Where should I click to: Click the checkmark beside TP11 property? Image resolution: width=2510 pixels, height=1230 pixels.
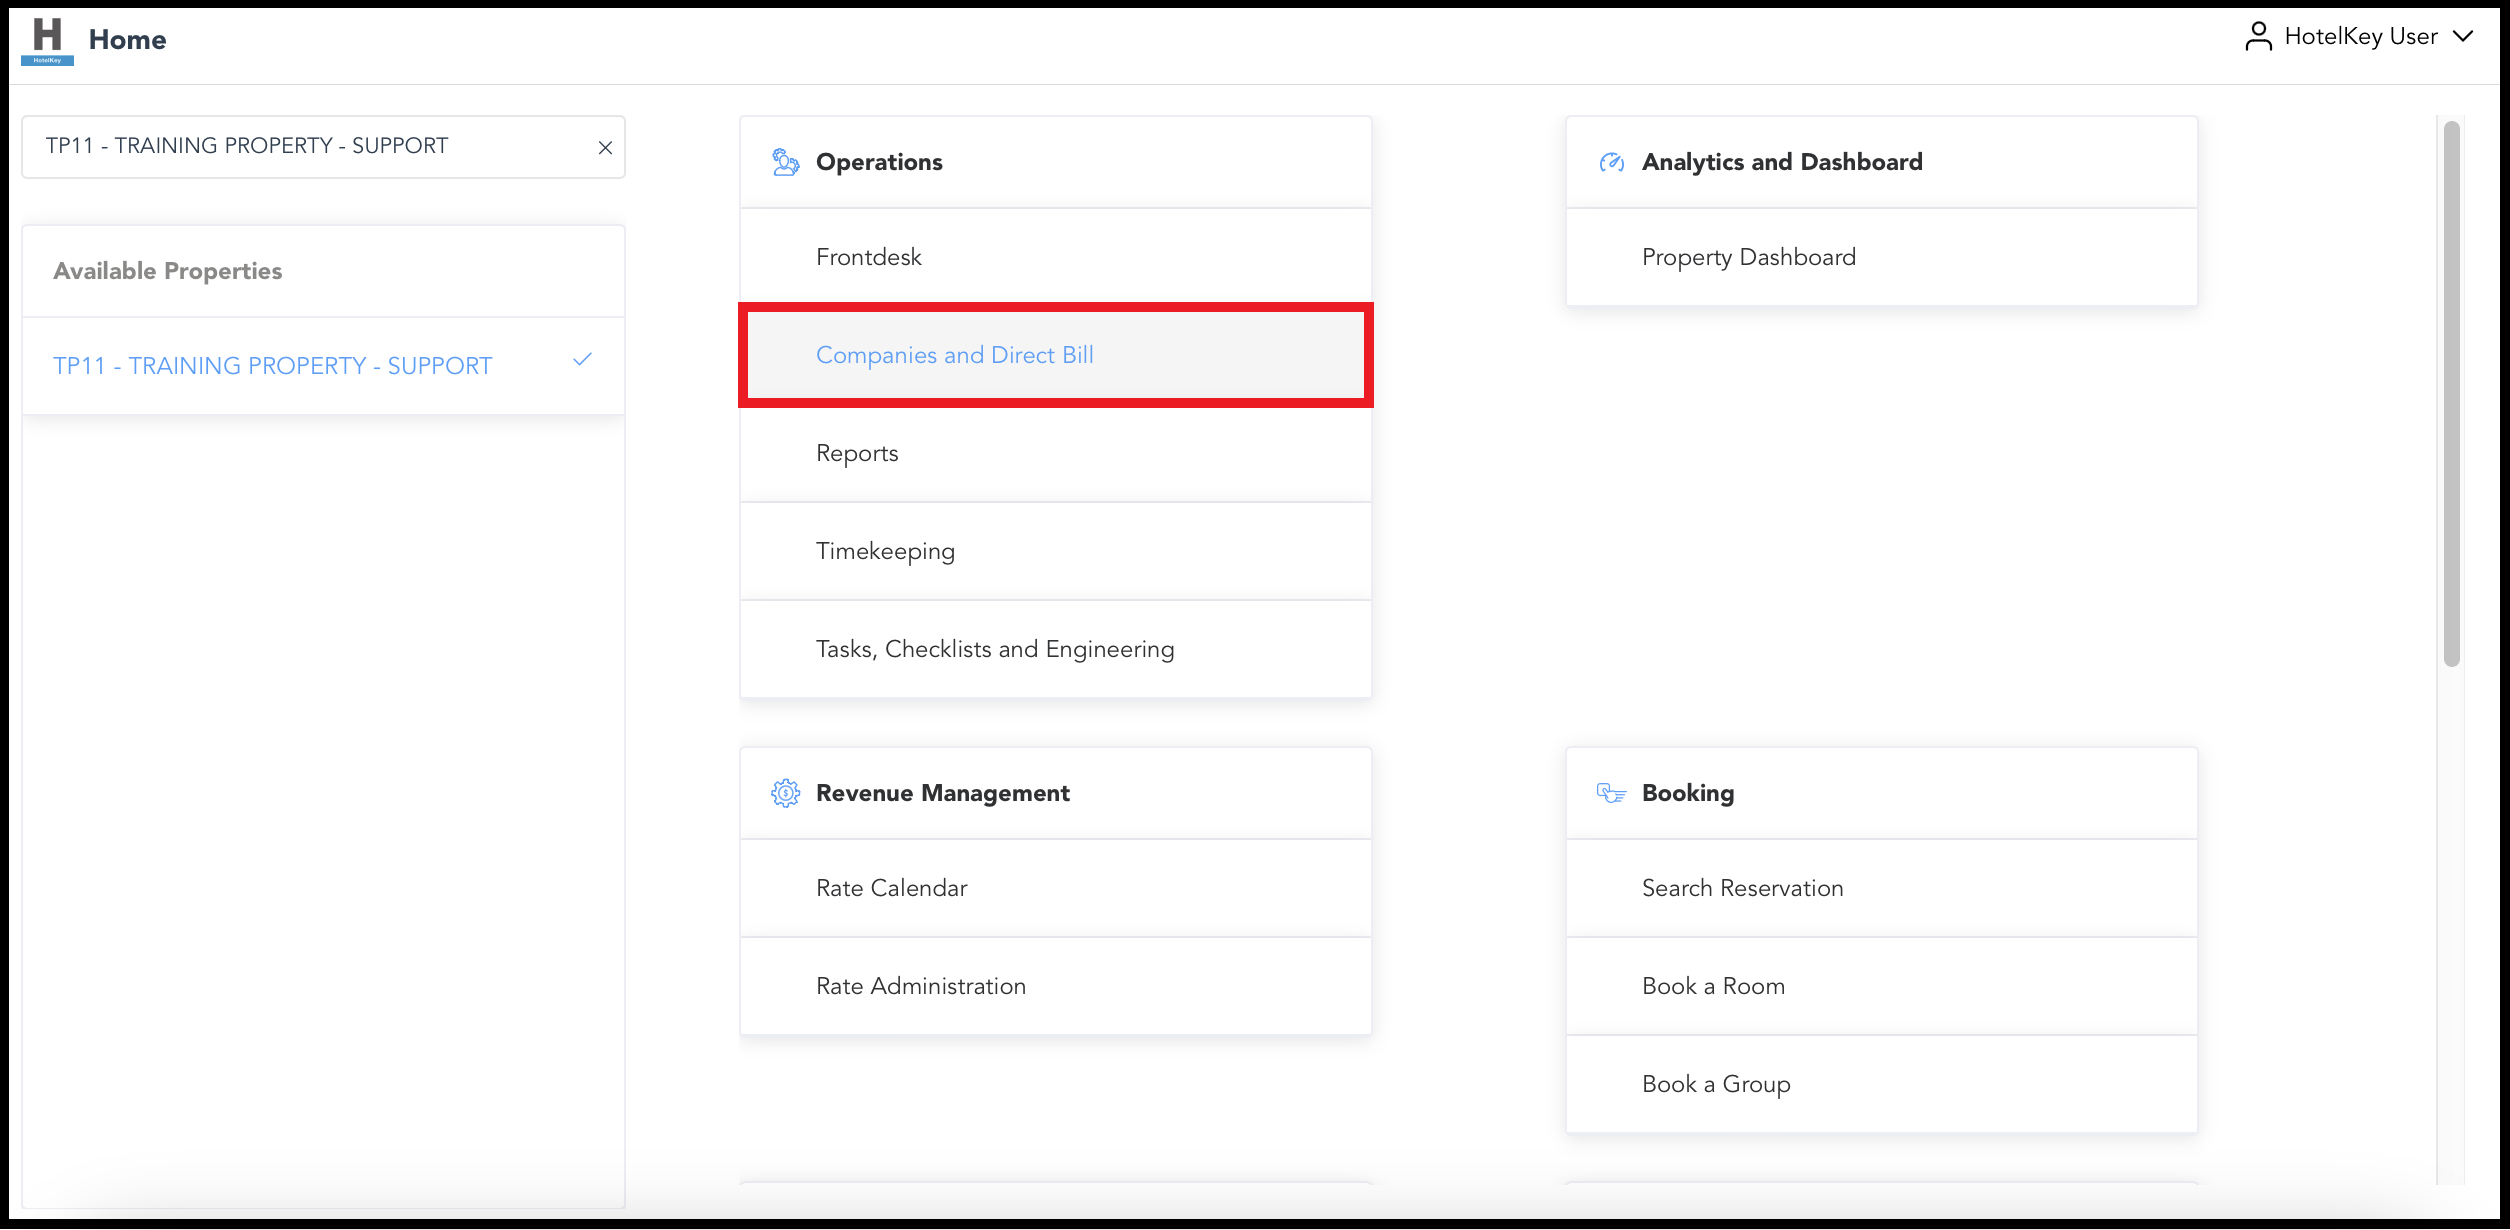pyautogui.click(x=582, y=360)
